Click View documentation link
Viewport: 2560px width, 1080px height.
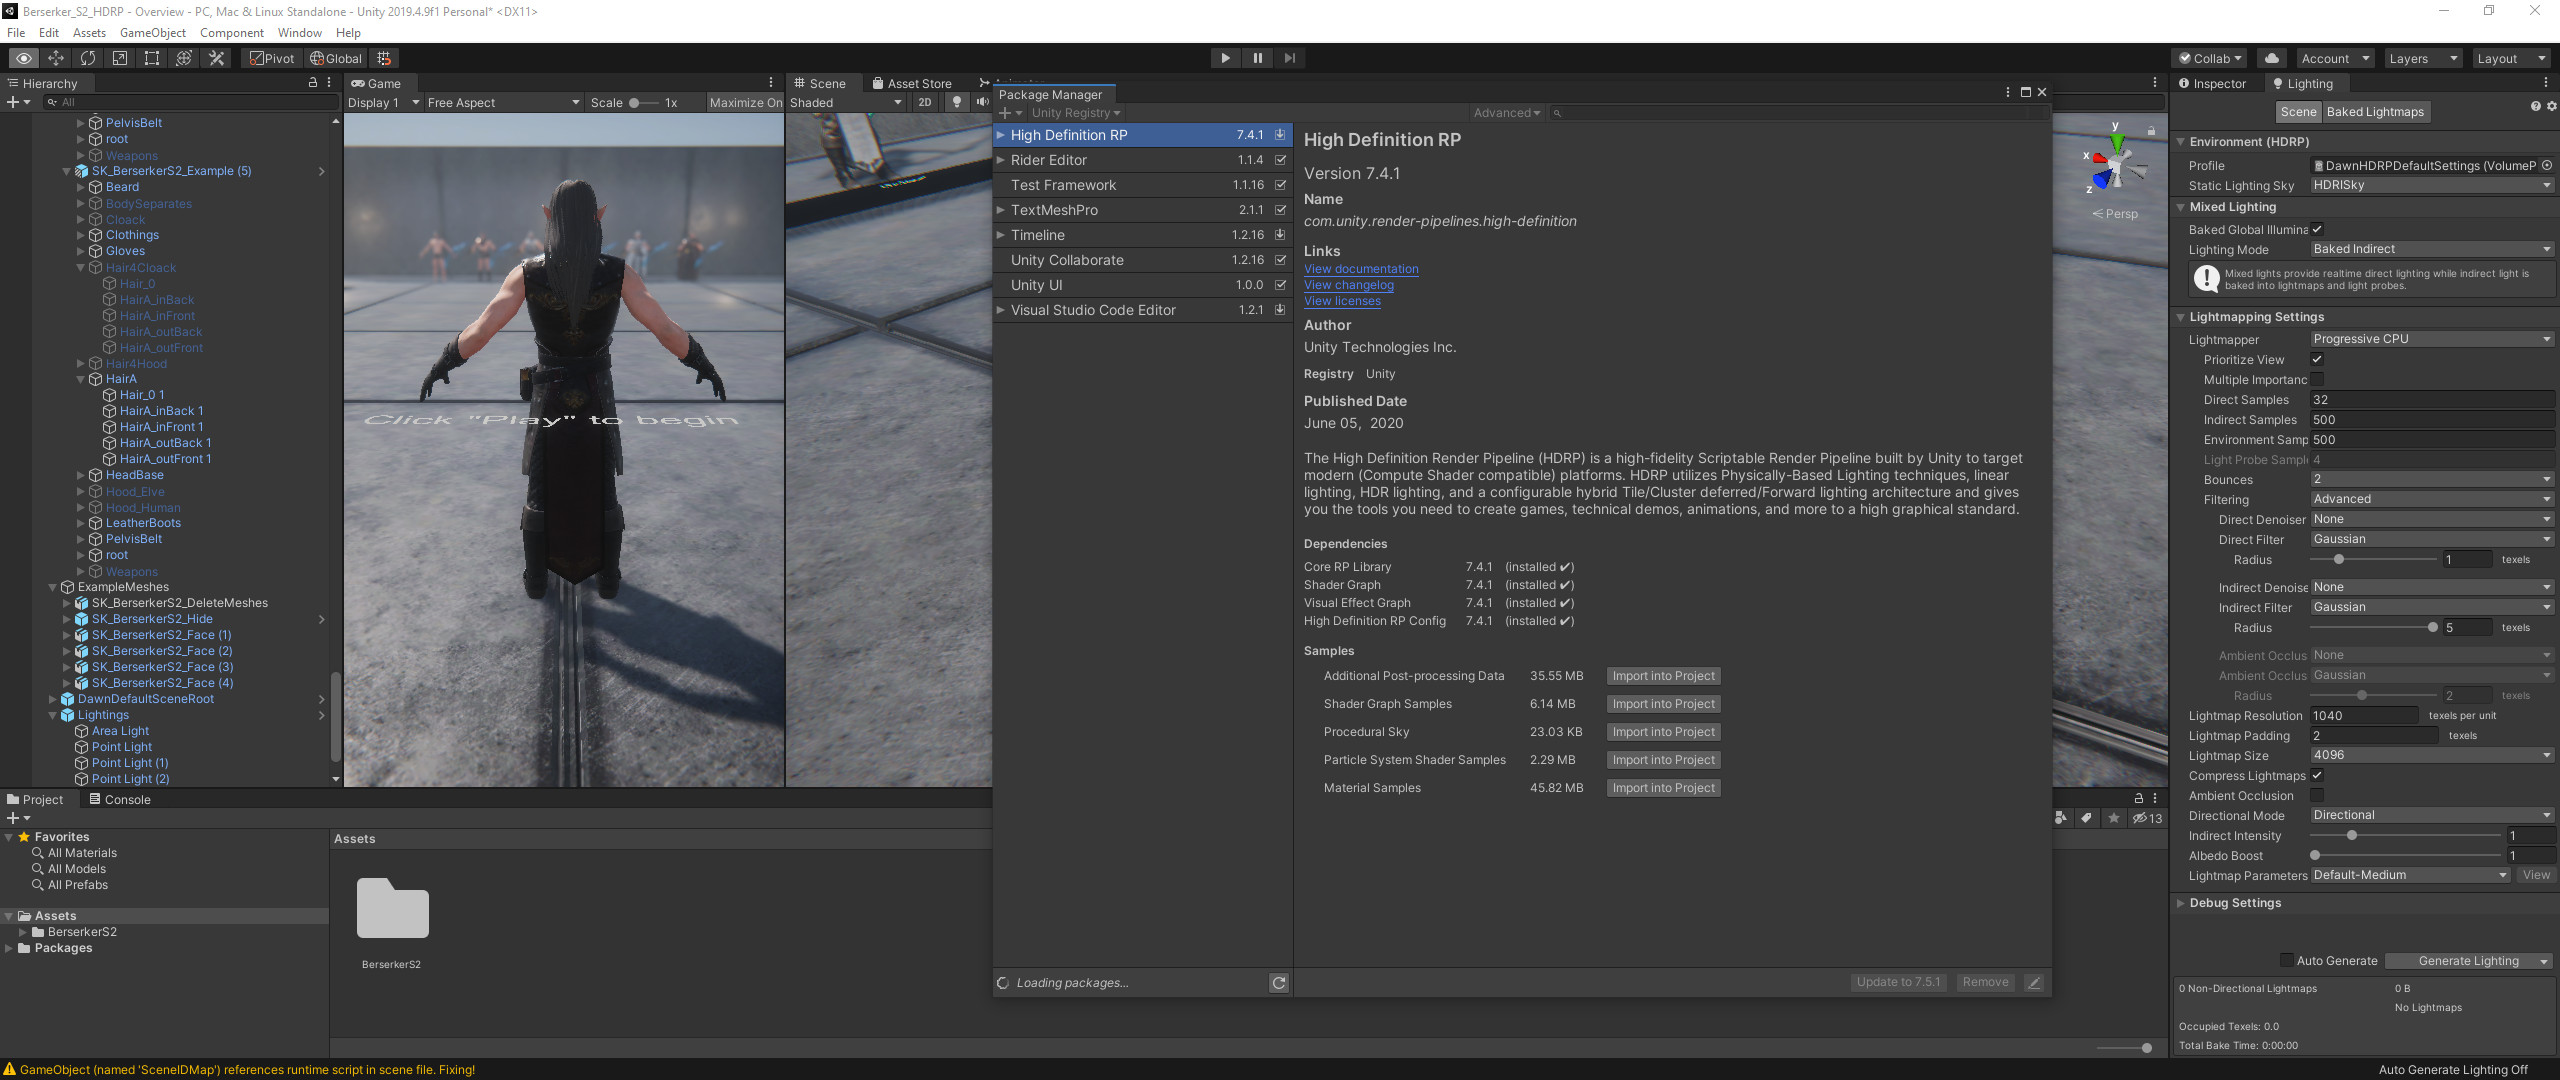[x=1361, y=269]
